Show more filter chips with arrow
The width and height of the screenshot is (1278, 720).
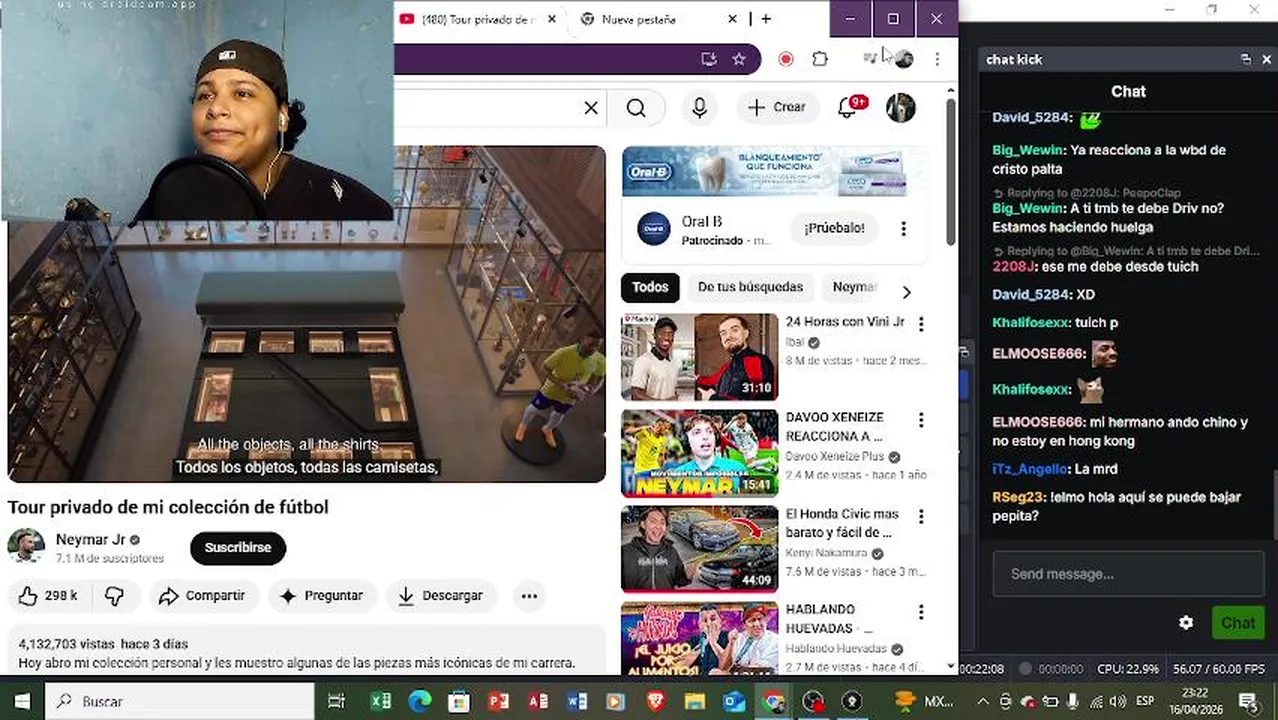(x=906, y=292)
